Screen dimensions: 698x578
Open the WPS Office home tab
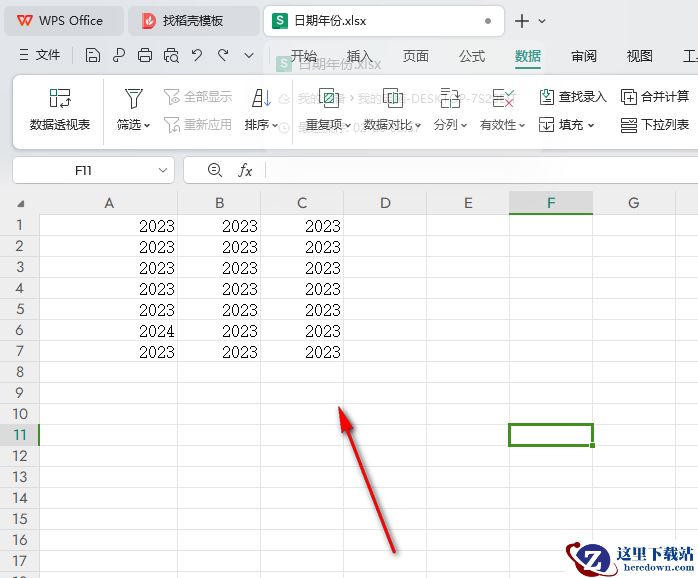click(x=63, y=21)
